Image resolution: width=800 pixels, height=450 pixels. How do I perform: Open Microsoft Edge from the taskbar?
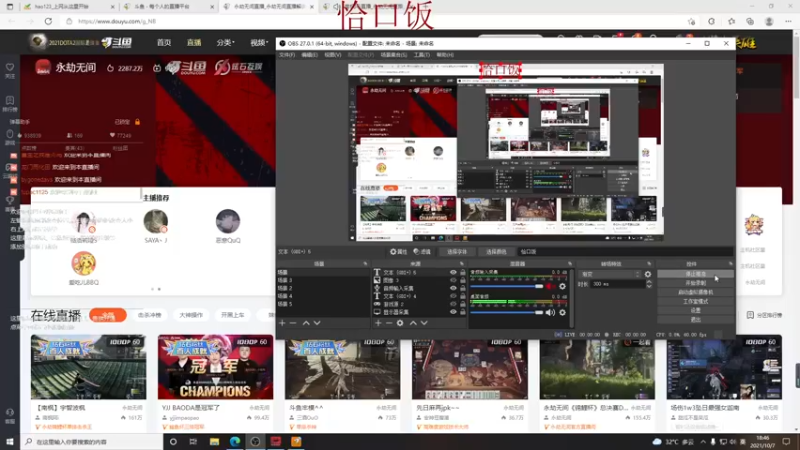click(235, 442)
